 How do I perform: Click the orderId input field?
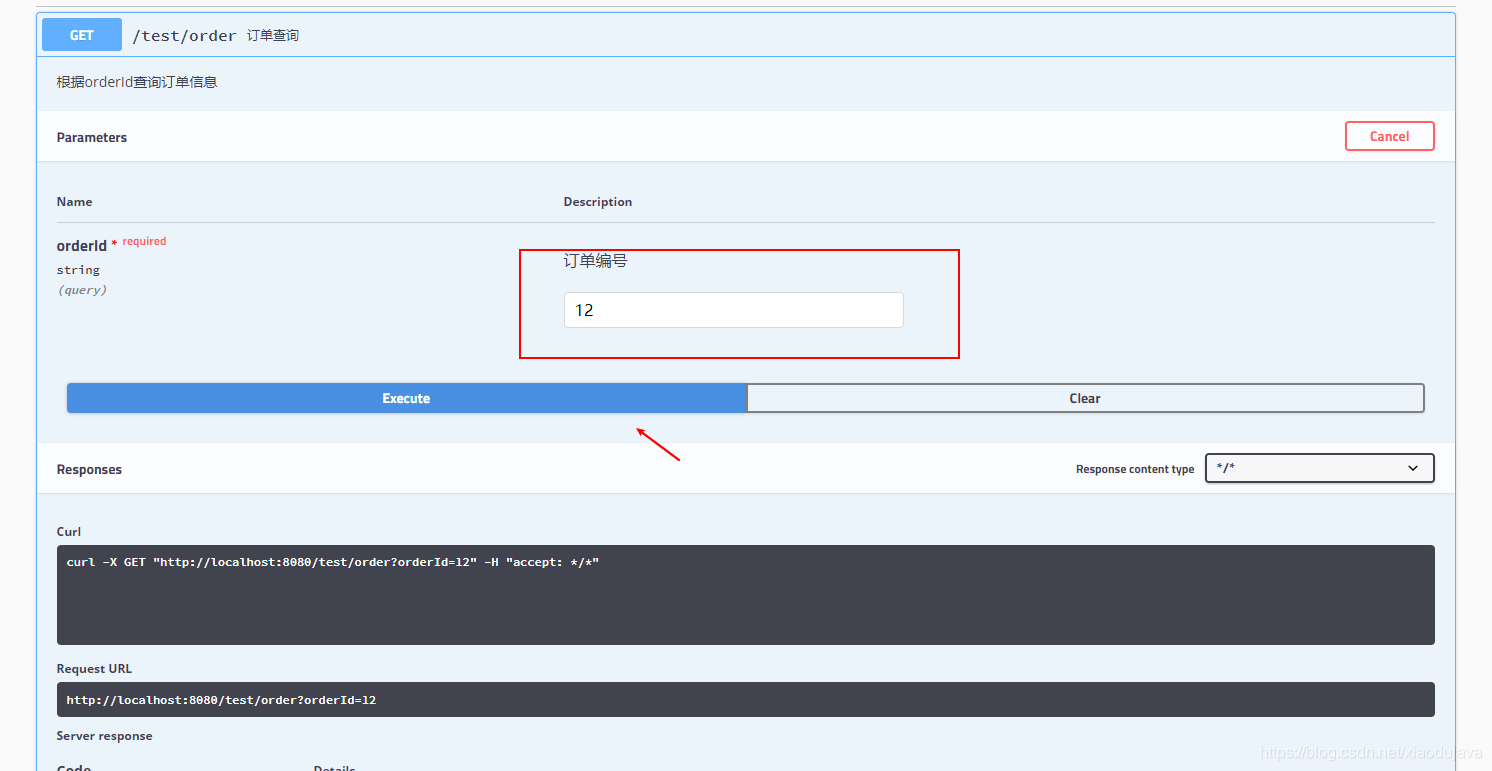tap(734, 310)
